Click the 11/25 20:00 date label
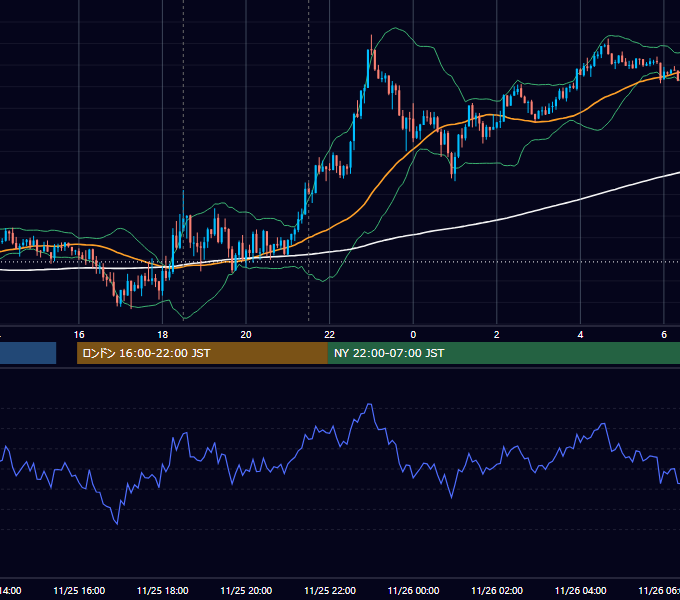This screenshot has height=600, width=680. [x=246, y=591]
